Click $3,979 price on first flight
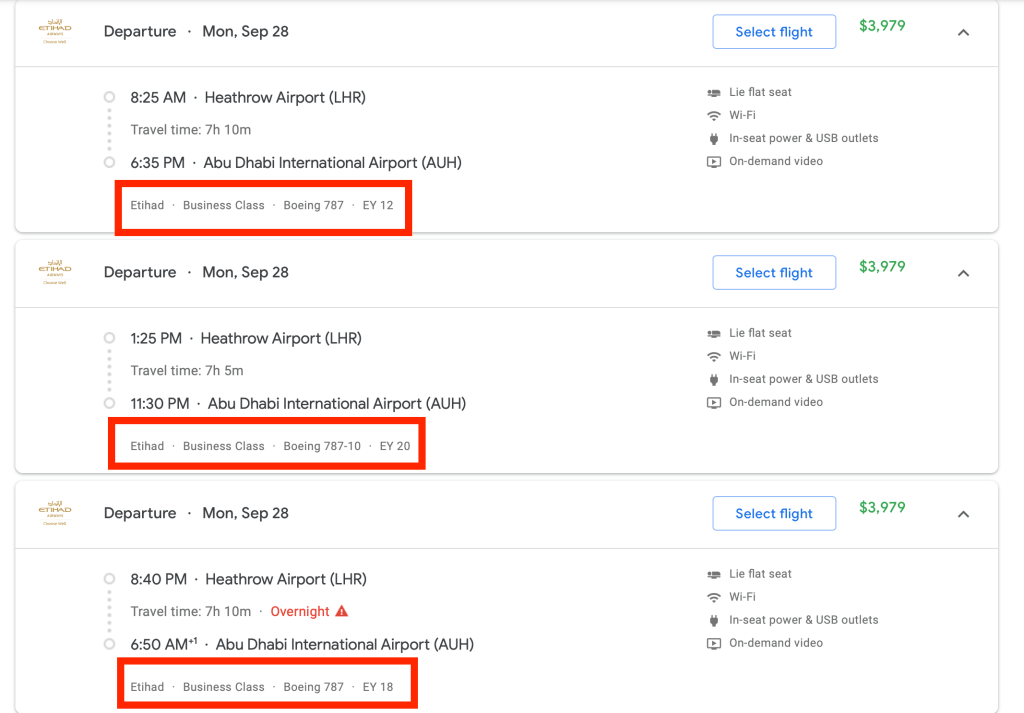Image resolution: width=1024 pixels, height=713 pixels. (x=882, y=26)
